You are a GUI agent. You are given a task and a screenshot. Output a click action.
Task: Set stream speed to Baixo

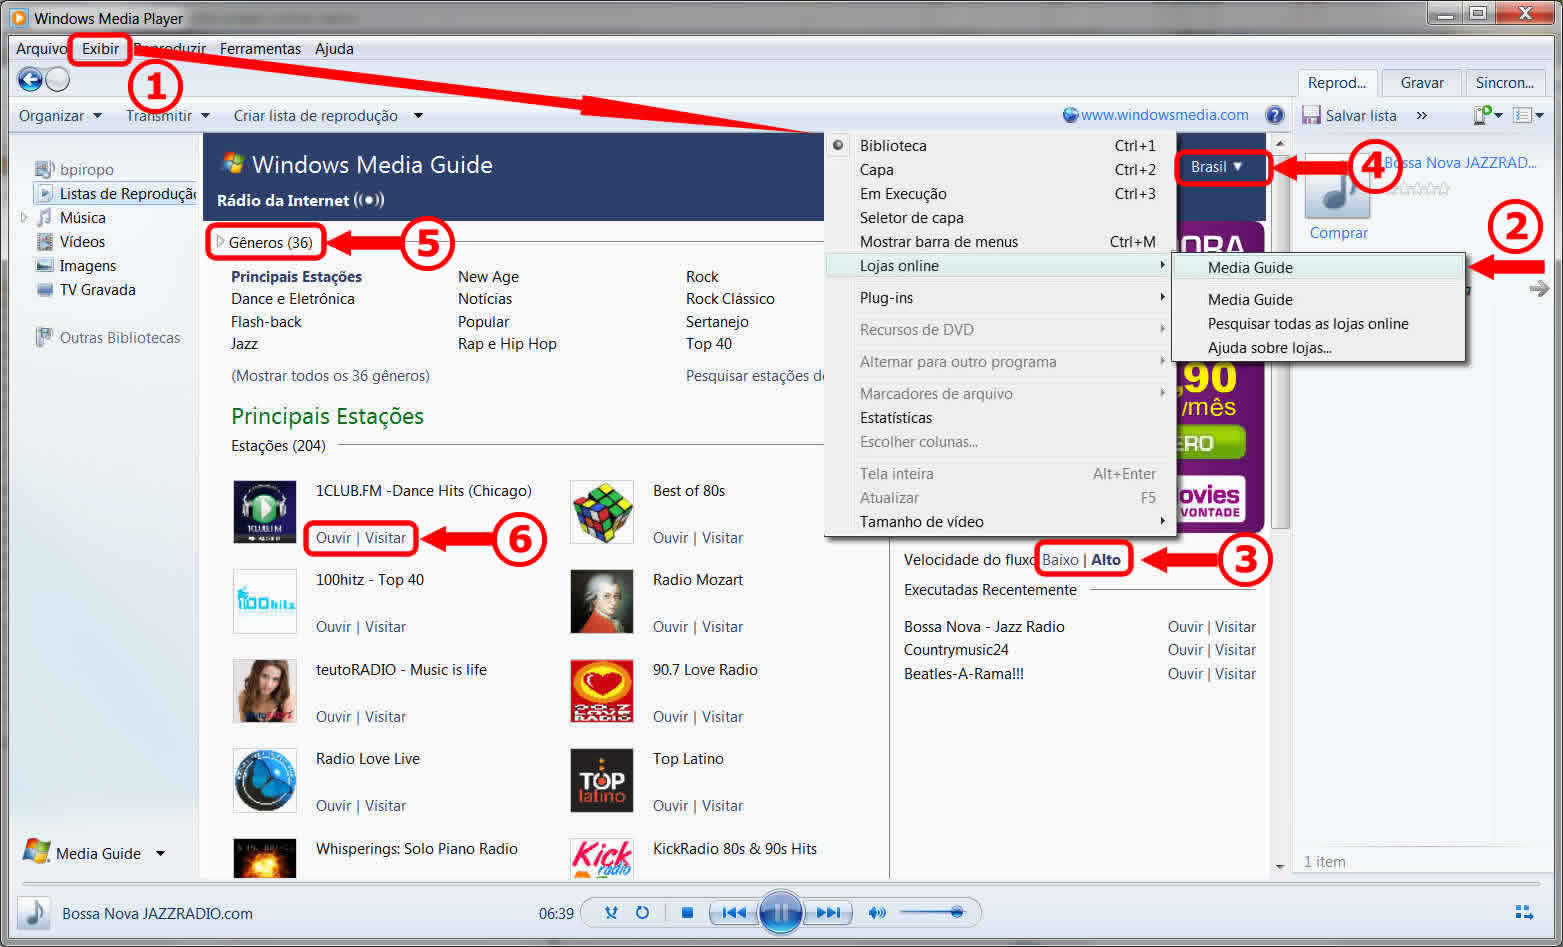click(x=1060, y=559)
